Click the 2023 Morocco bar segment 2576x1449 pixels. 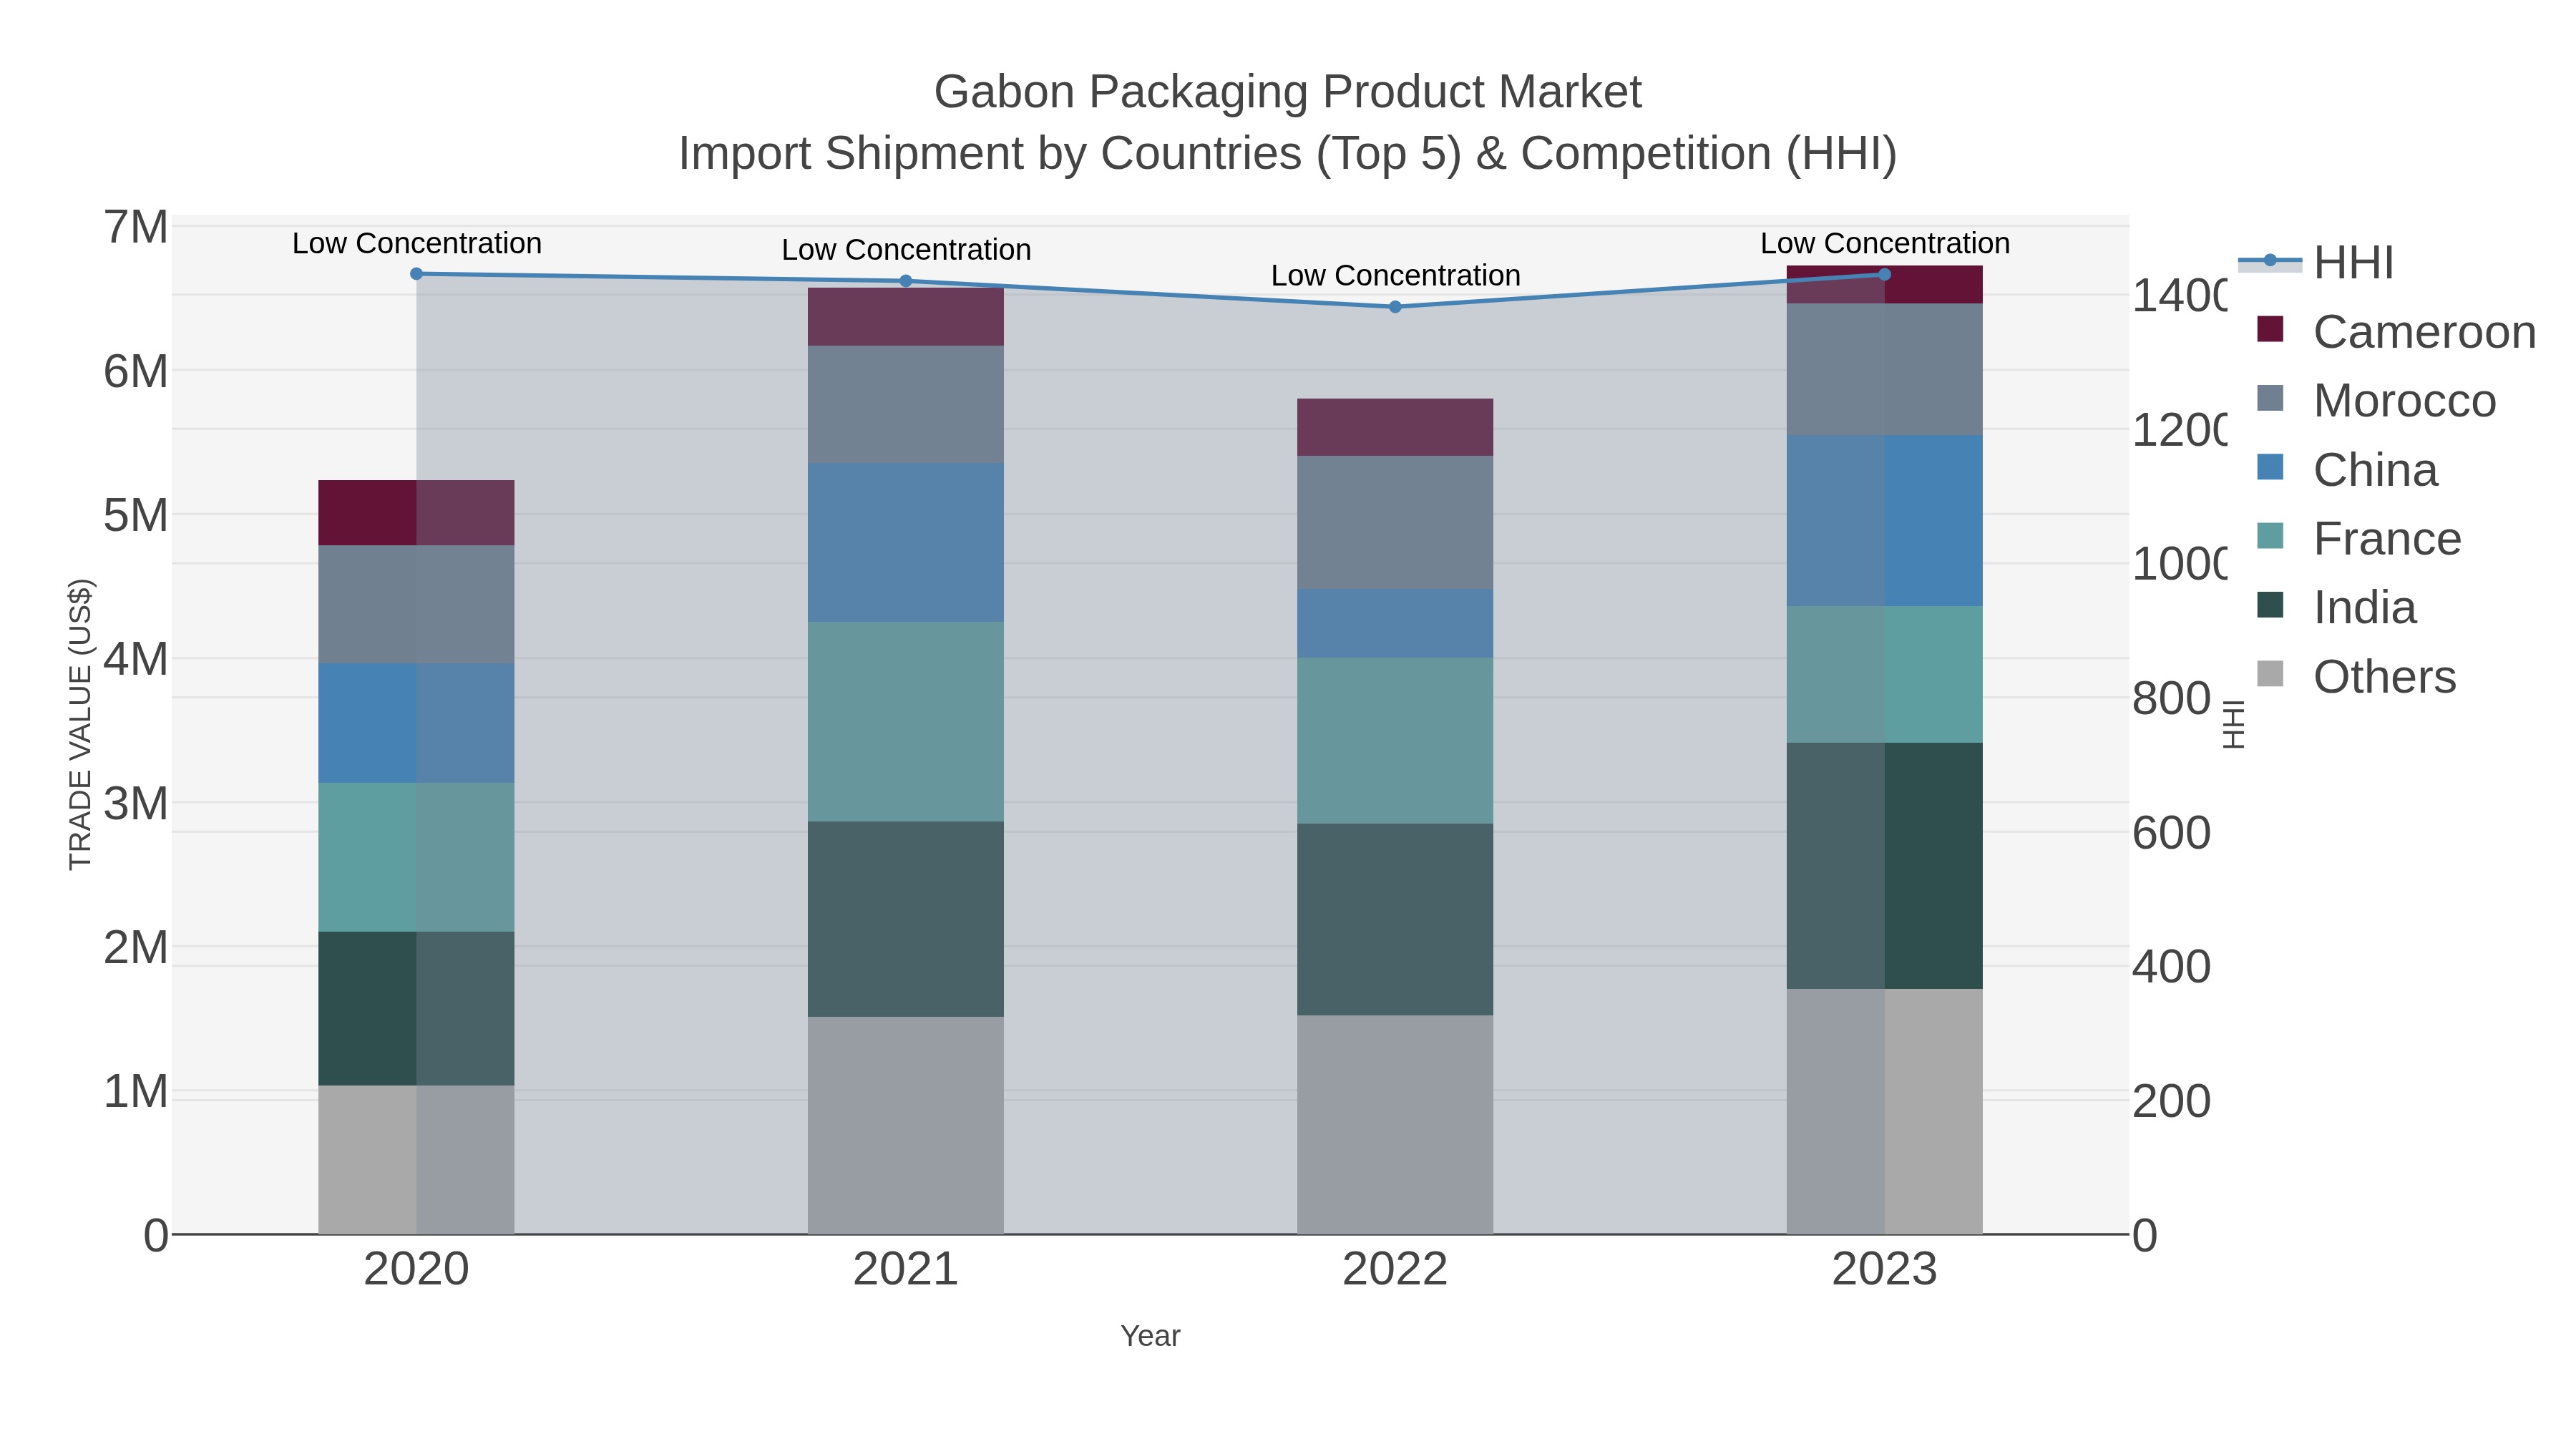pos(1884,369)
